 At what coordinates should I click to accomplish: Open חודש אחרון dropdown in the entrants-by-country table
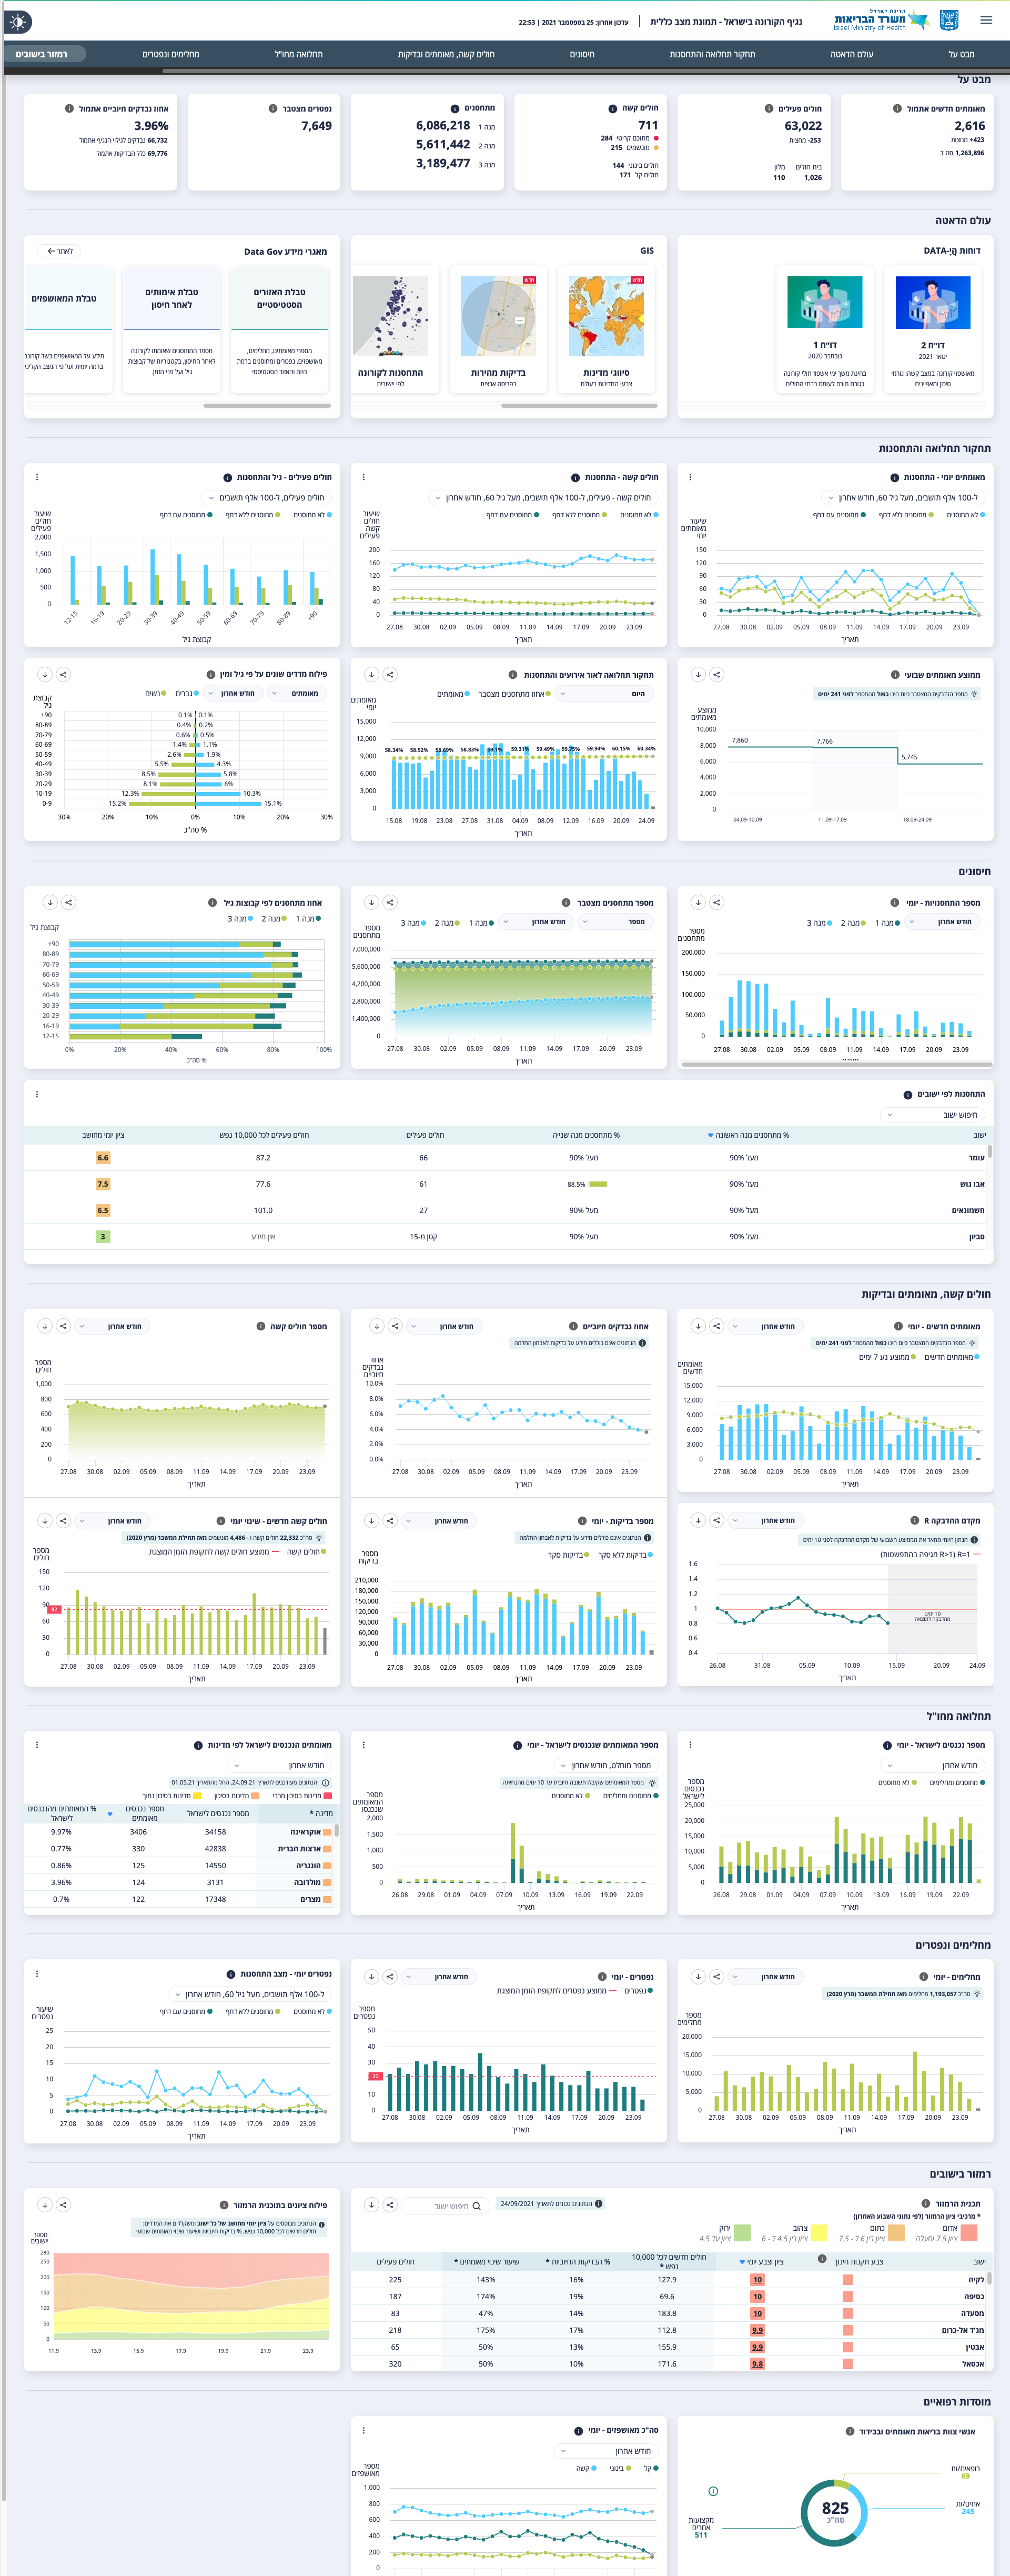coord(280,1765)
